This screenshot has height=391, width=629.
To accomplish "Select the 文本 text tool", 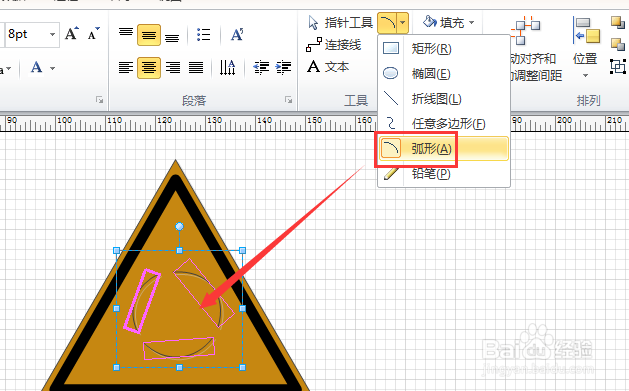I will coord(328,67).
